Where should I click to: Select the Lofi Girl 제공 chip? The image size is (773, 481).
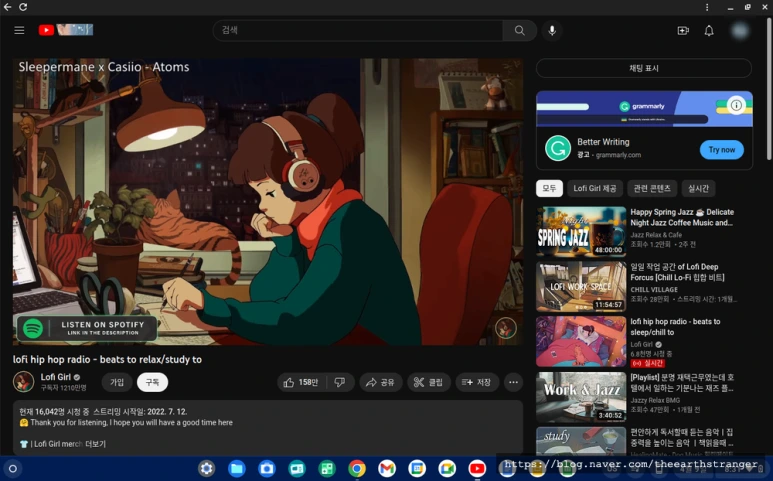point(595,188)
